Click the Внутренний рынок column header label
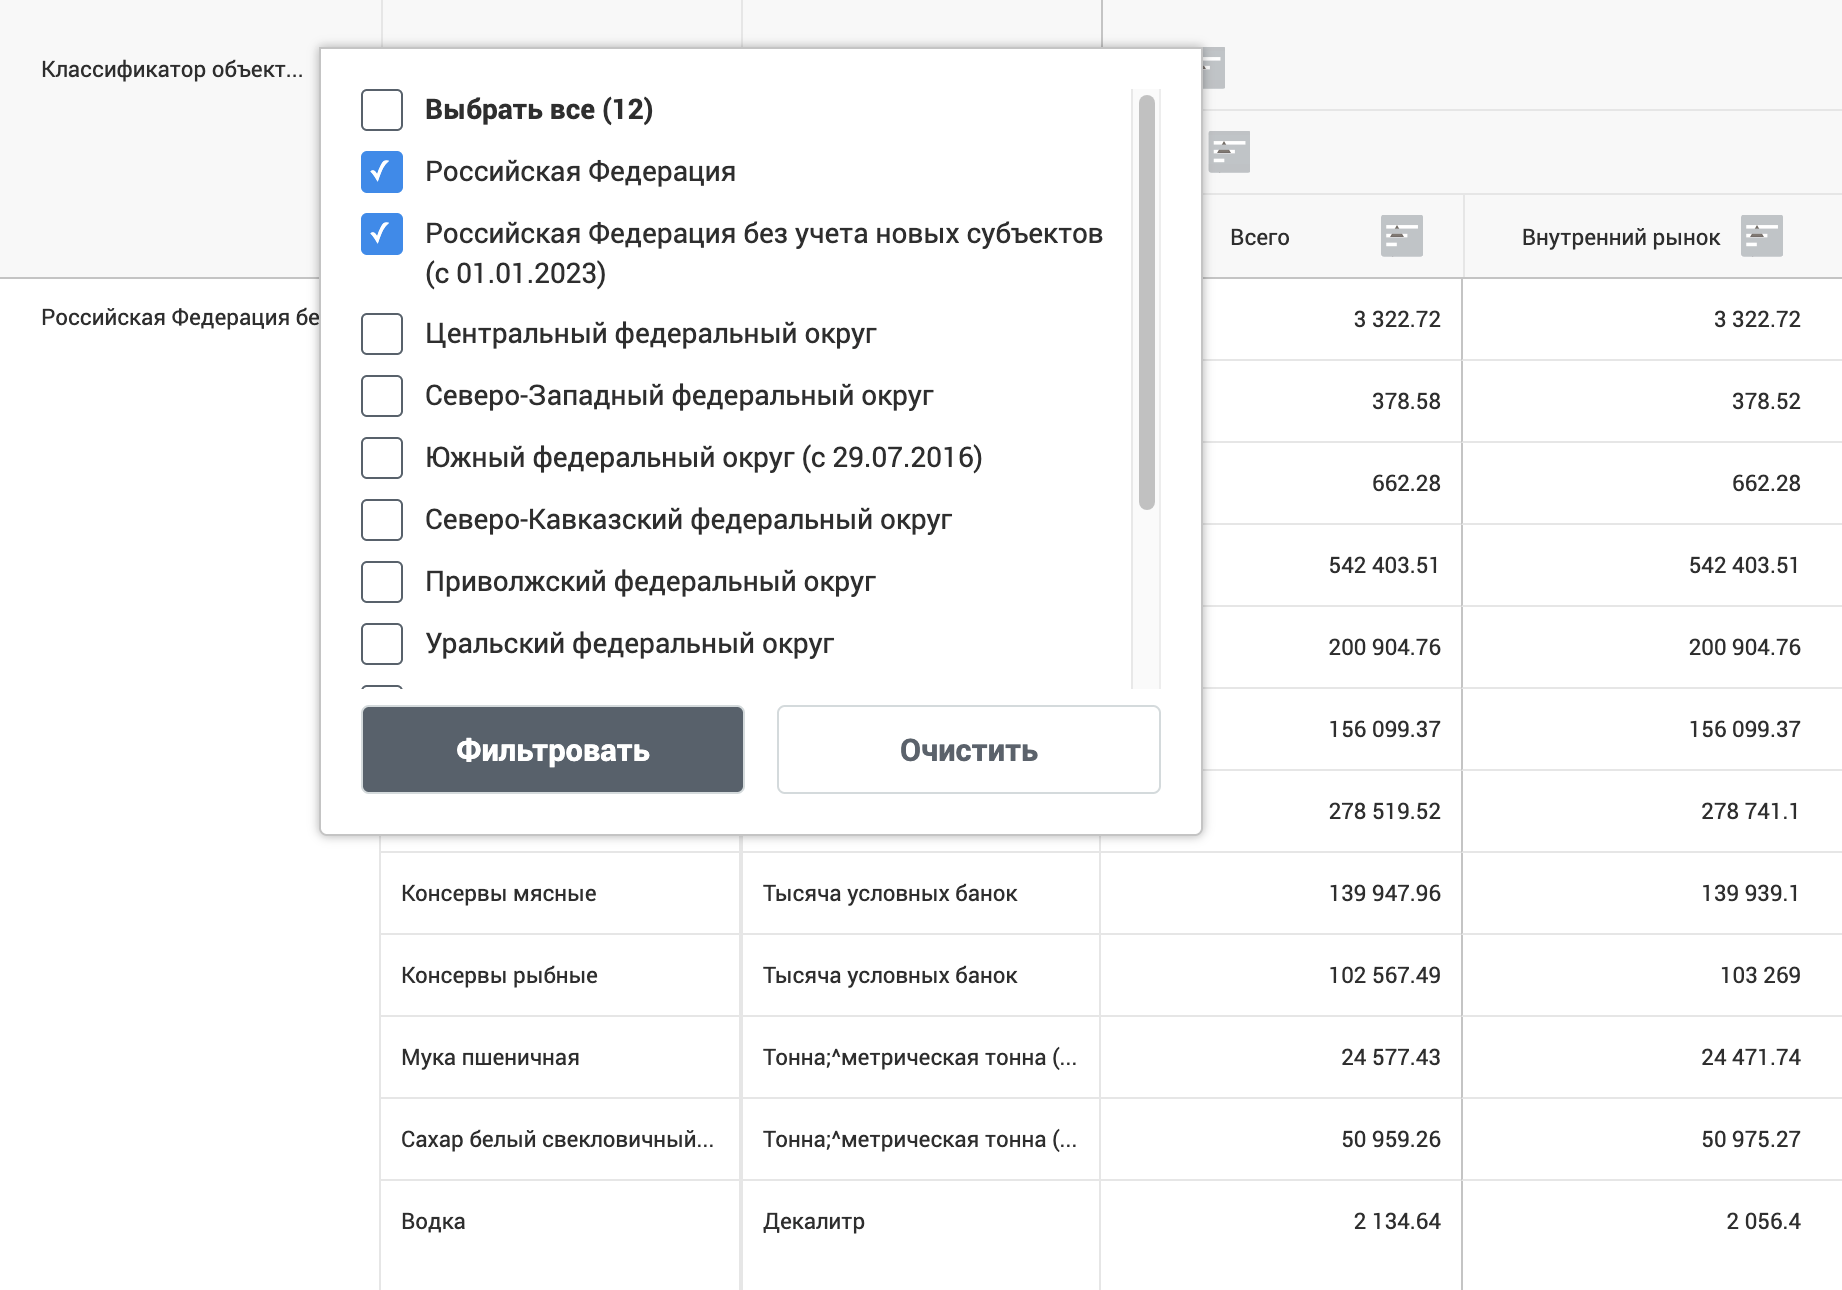Image resolution: width=1842 pixels, height=1290 pixels. point(1620,238)
